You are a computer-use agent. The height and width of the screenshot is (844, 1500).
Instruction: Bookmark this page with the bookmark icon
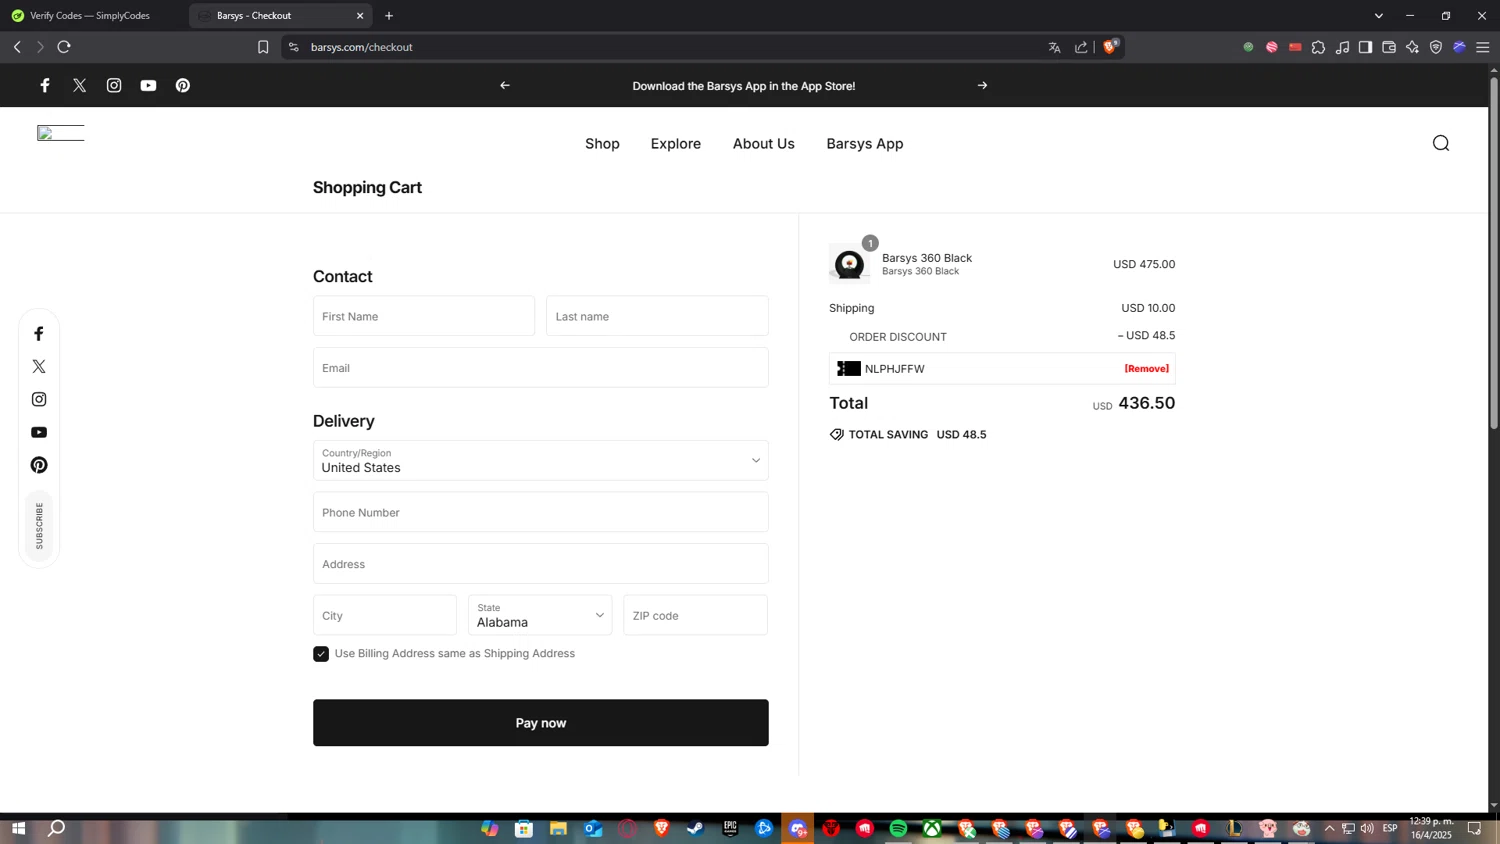pyautogui.click(x=263, y=47)
